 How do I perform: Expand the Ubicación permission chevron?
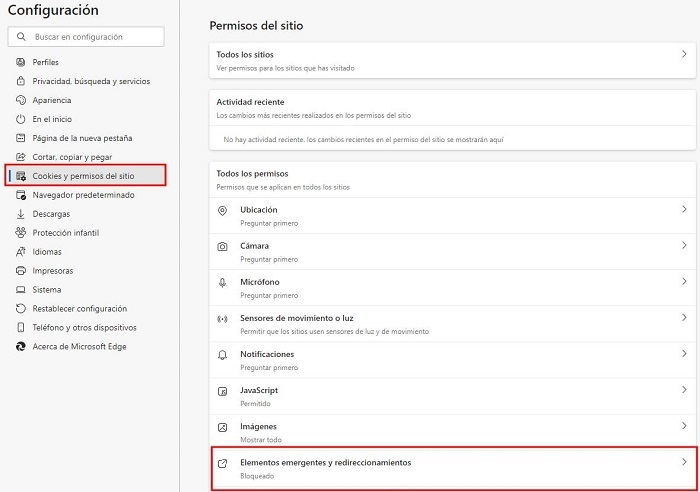coord(684,209)
